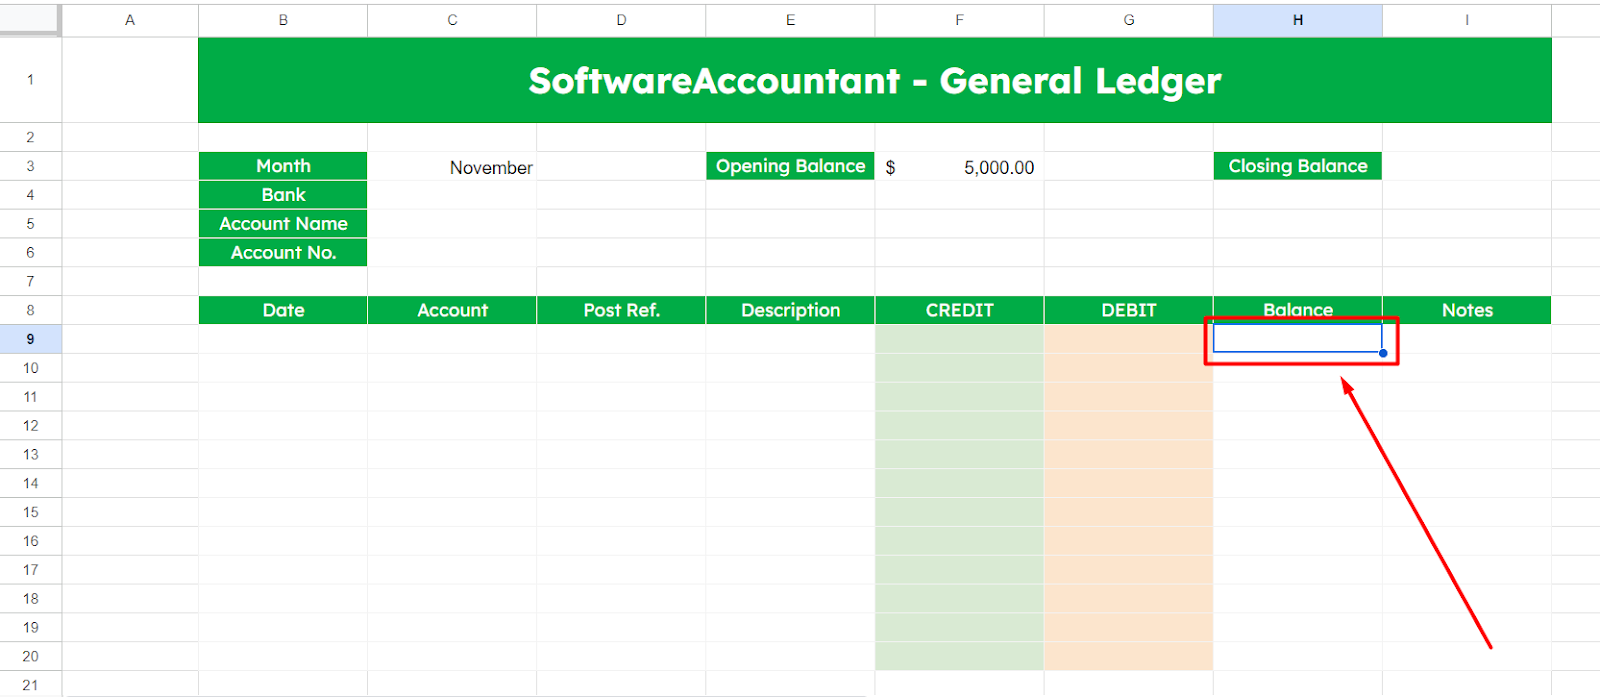Click the empty cell next to Bank label
Image resolution: width=1600 pixels, height=697 pixels.
452,195
